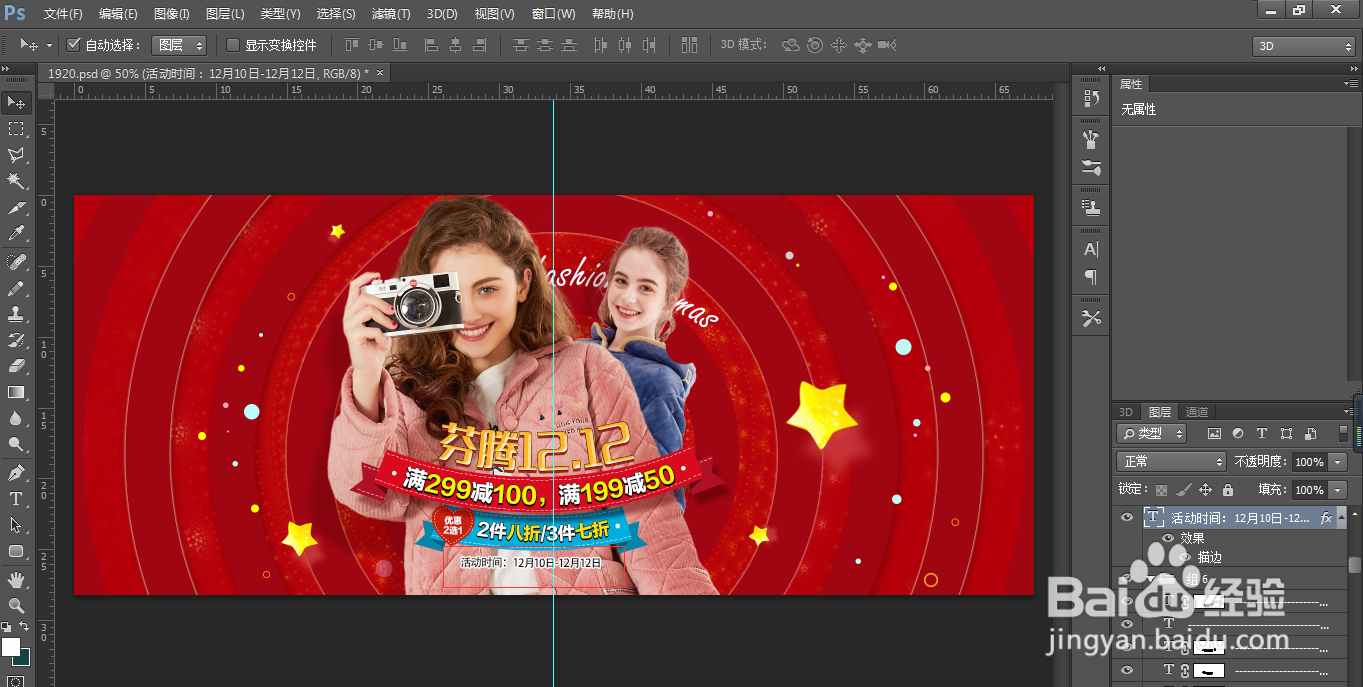Select the Gradient tool
This screenshot has width=1363, height=687.
[16, 392]
